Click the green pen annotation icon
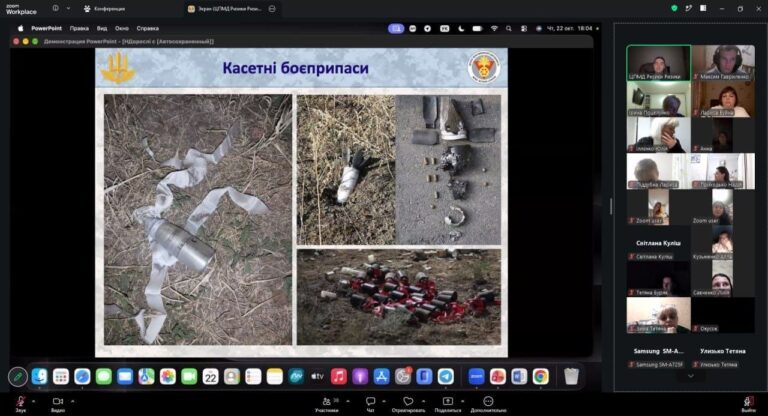The width and height of the screenshot is (768, 416). pyautogui.click(x=18, y=377)
